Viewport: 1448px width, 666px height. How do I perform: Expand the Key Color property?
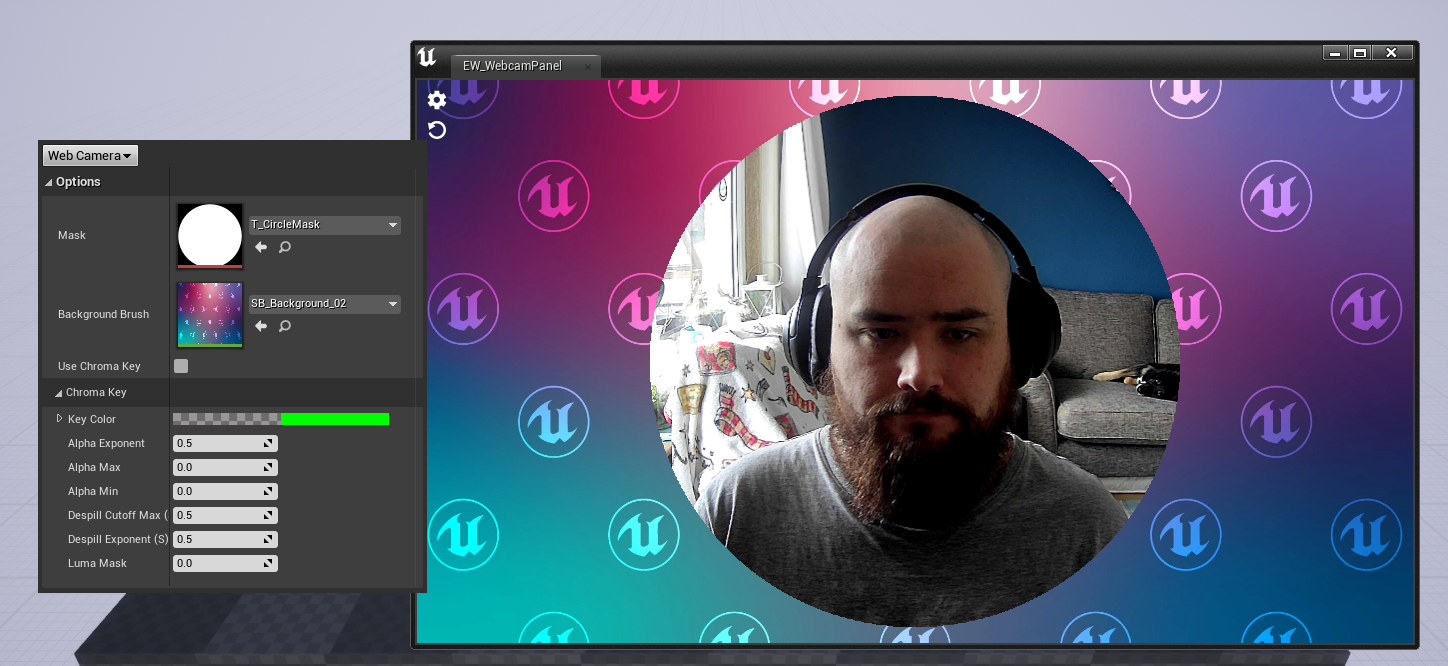point(59,419)
